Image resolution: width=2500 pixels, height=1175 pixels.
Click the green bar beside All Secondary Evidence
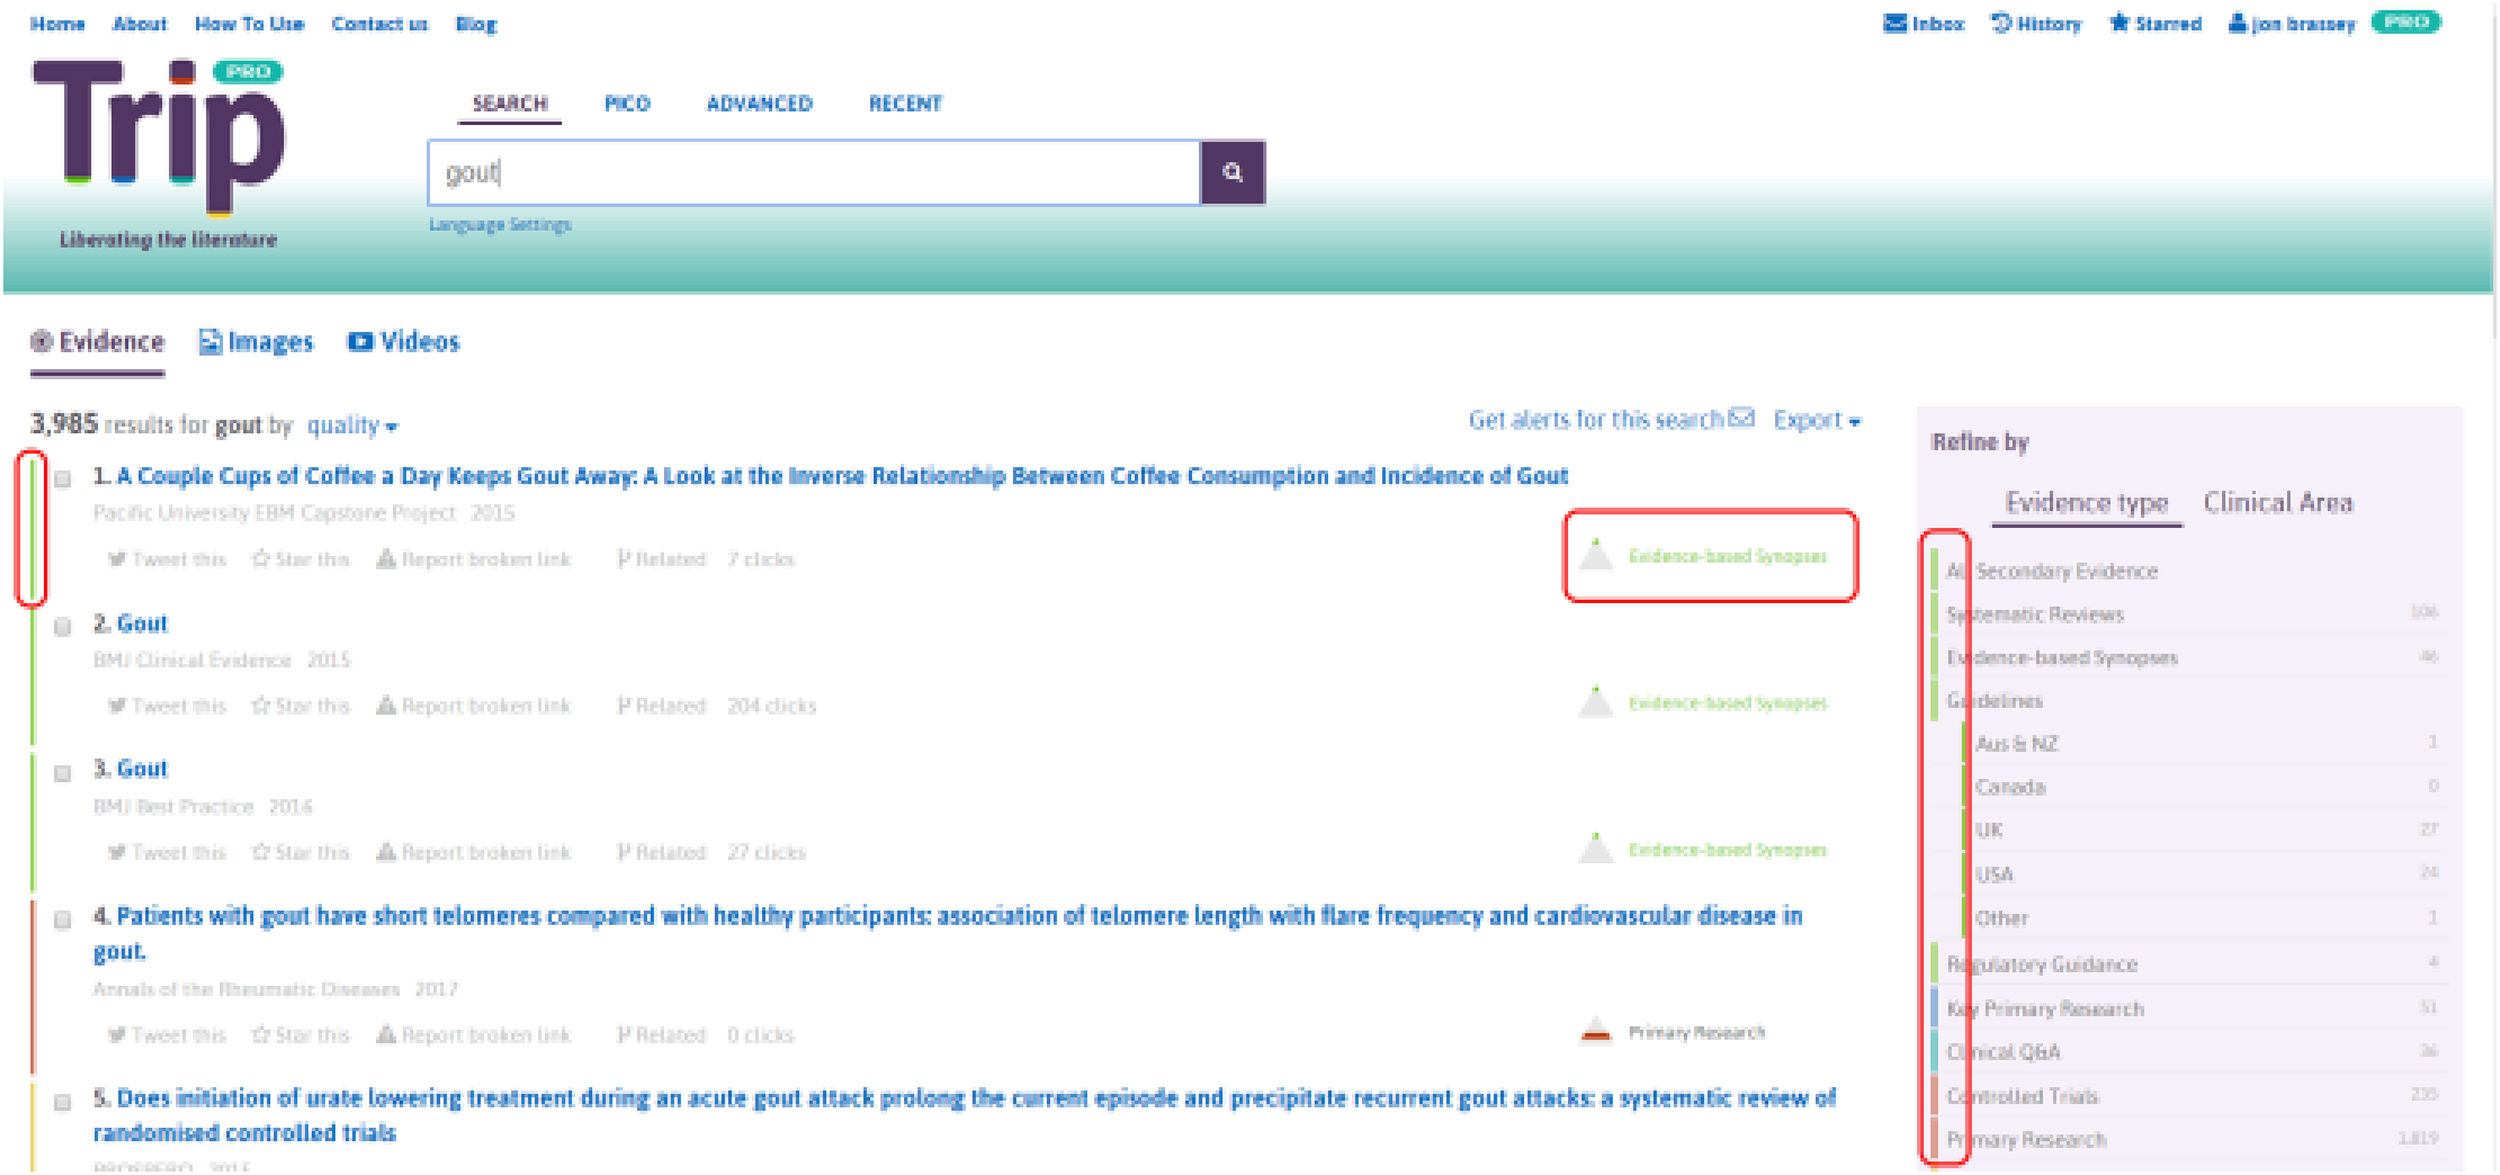[x=1935, y=570]
